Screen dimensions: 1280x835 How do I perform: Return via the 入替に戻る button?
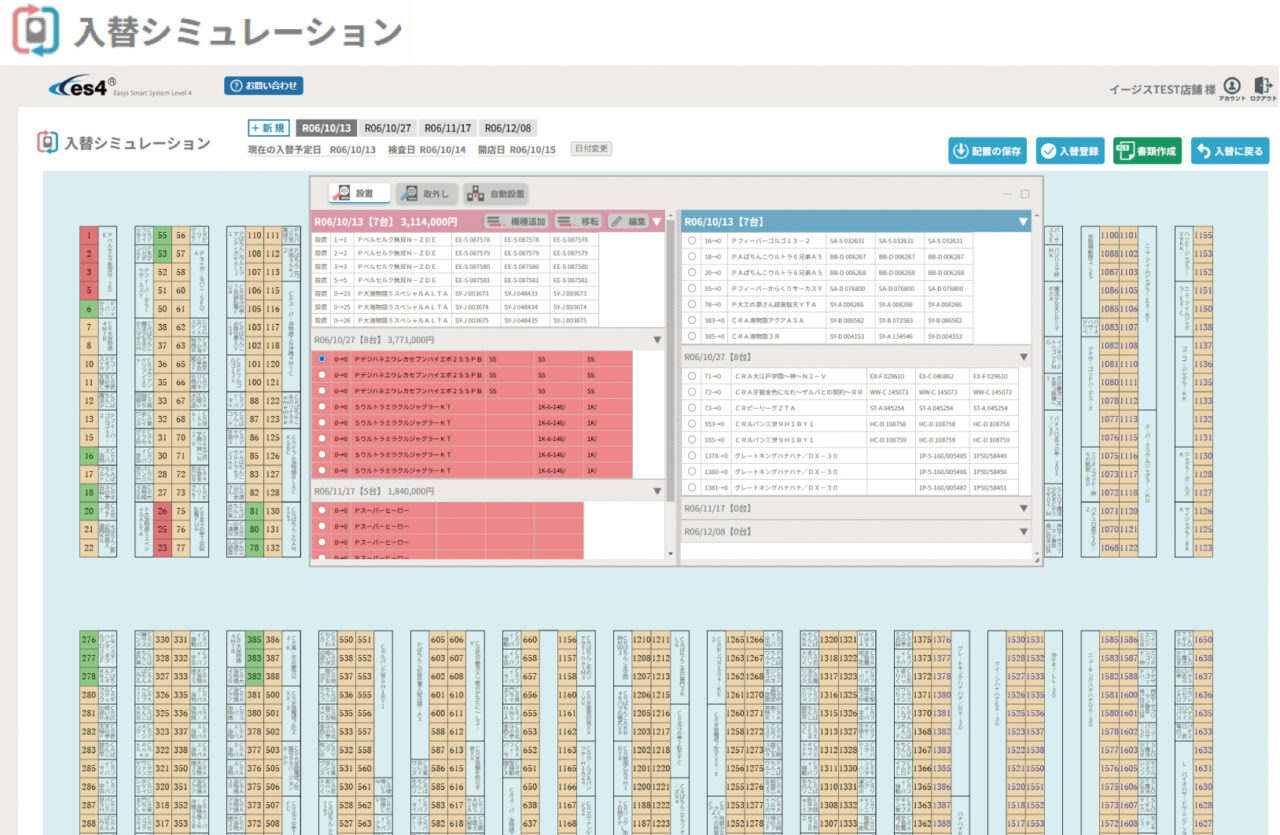point(1229,151)
